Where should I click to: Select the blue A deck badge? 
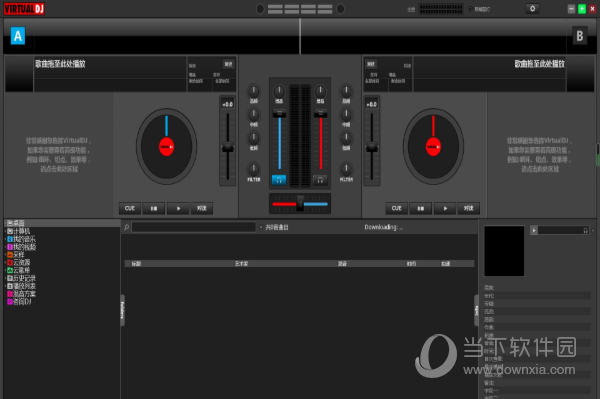tap(18, 36)
